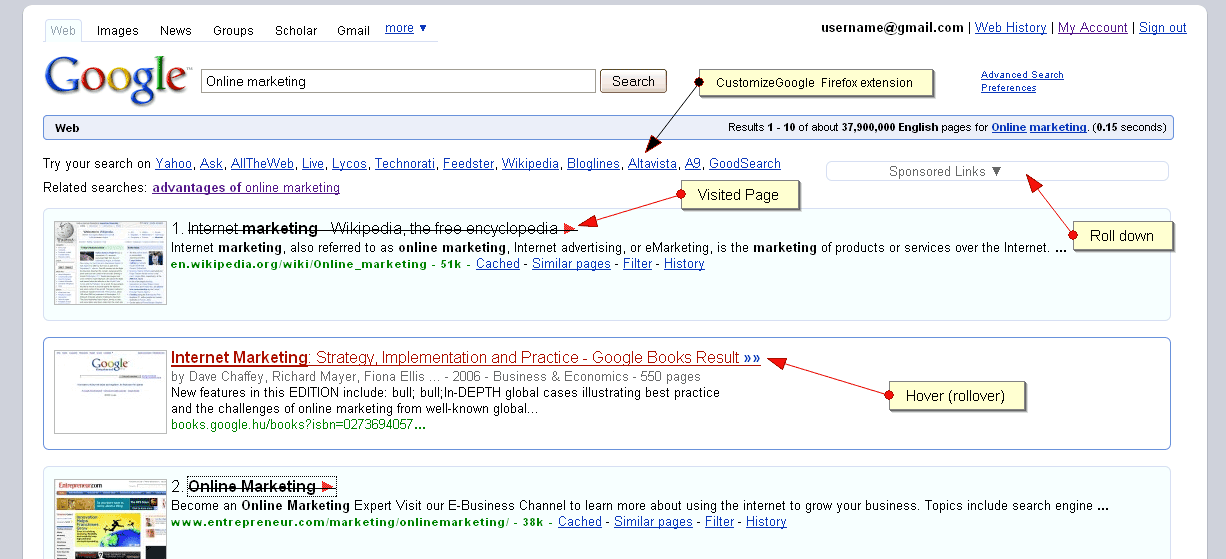Screen dimensions: 1226x559
Task: Switch to the Scholar tab
Action: 296,31
